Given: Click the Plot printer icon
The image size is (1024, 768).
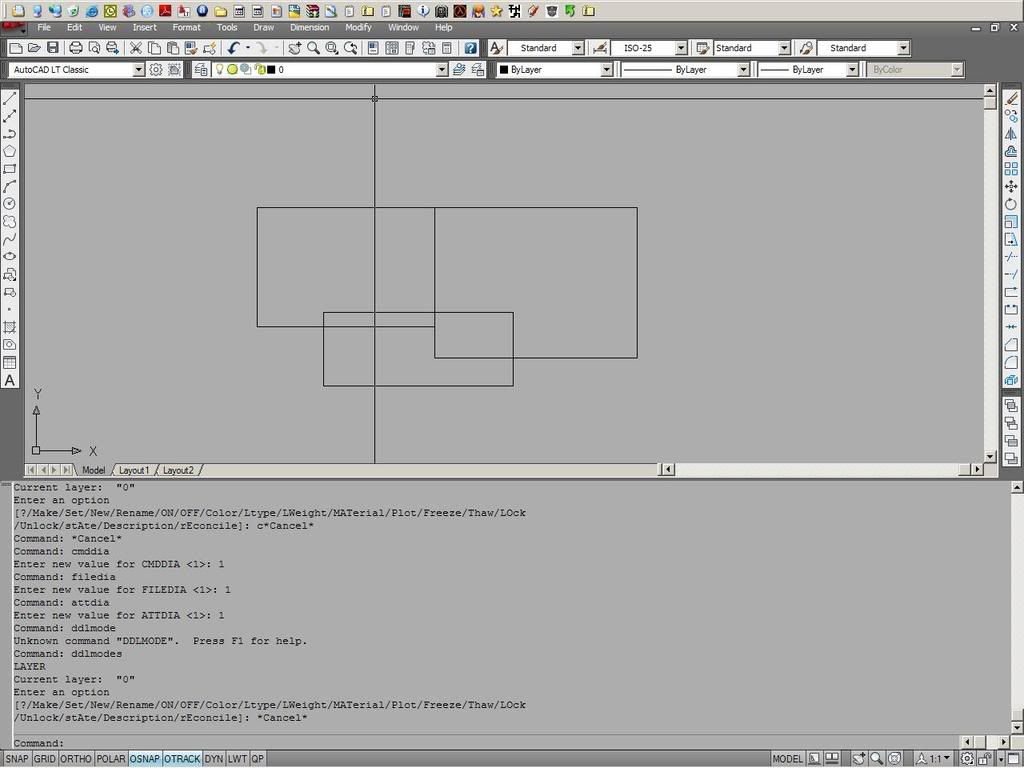Looking at the screenshot, I should [76, 48].
